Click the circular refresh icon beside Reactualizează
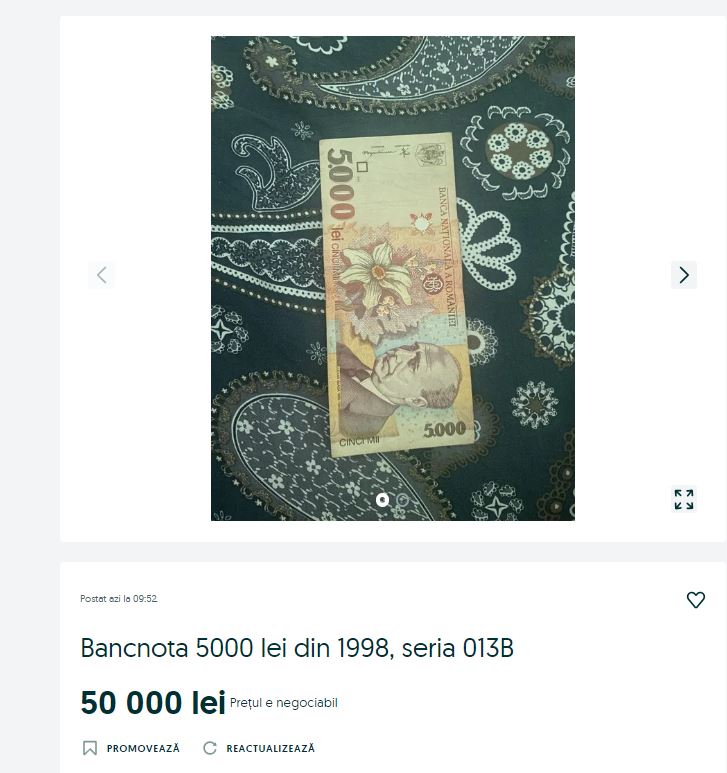727x773 pixels. 210,748
